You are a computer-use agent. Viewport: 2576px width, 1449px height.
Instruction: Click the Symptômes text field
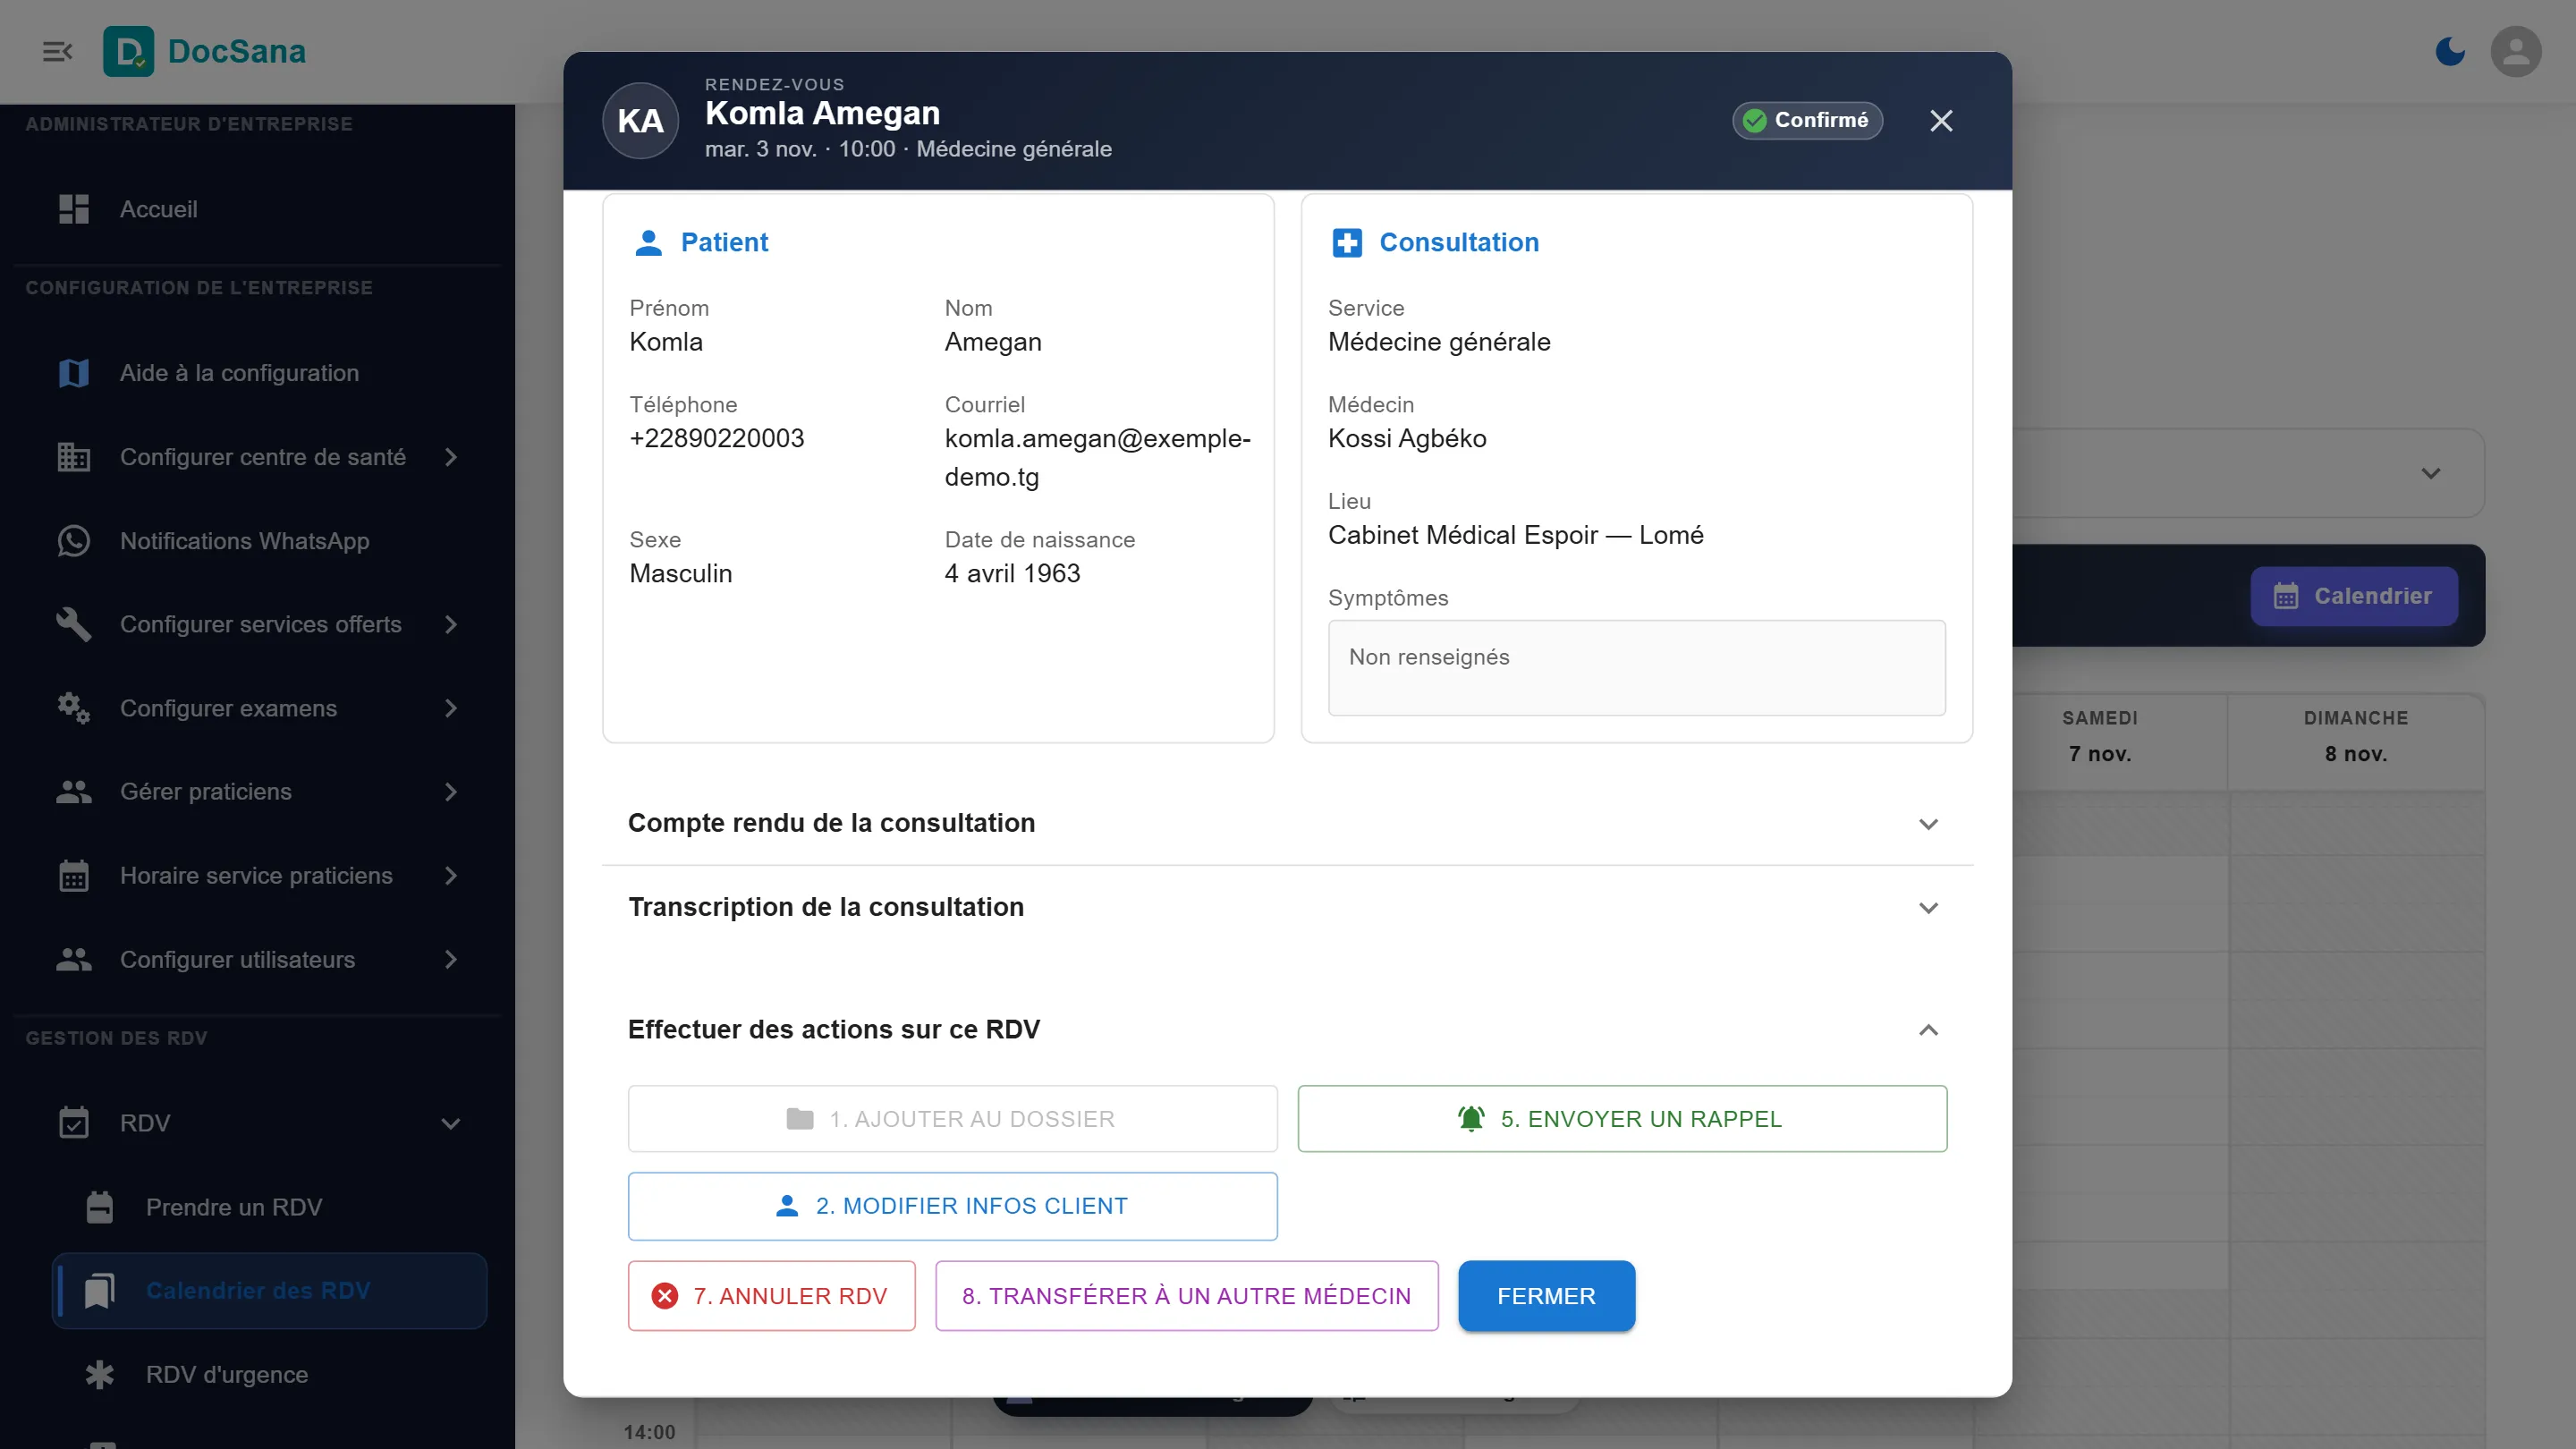[x=1636, y=668]
